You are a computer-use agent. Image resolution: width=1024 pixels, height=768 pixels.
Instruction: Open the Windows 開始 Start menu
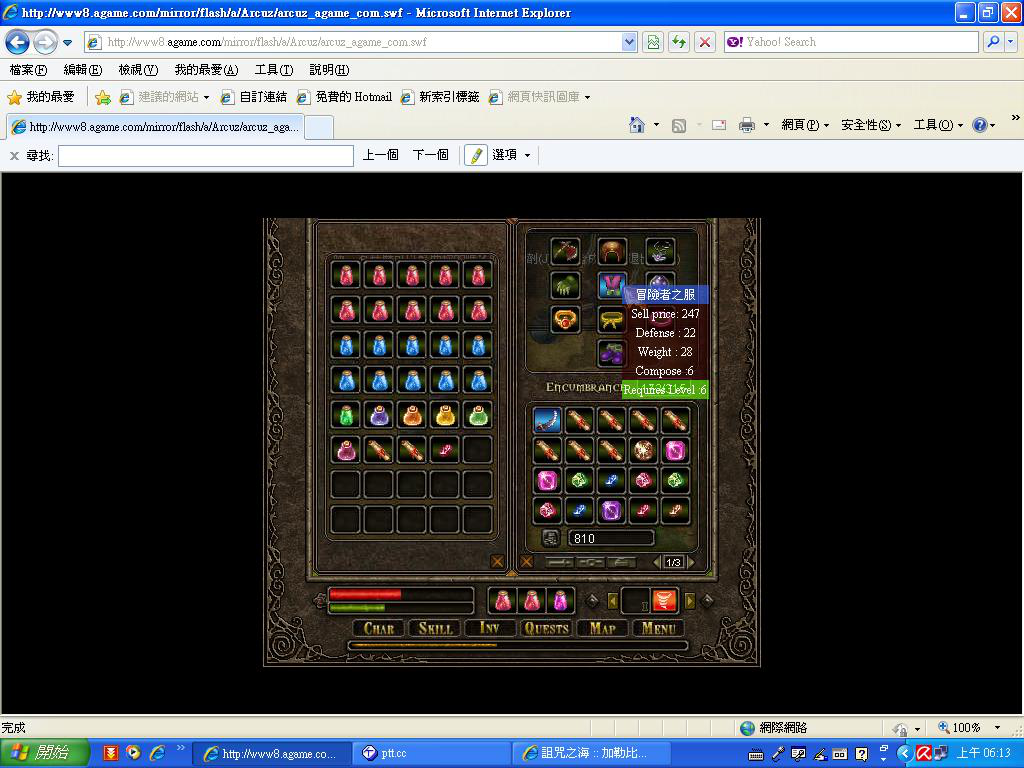44,753
